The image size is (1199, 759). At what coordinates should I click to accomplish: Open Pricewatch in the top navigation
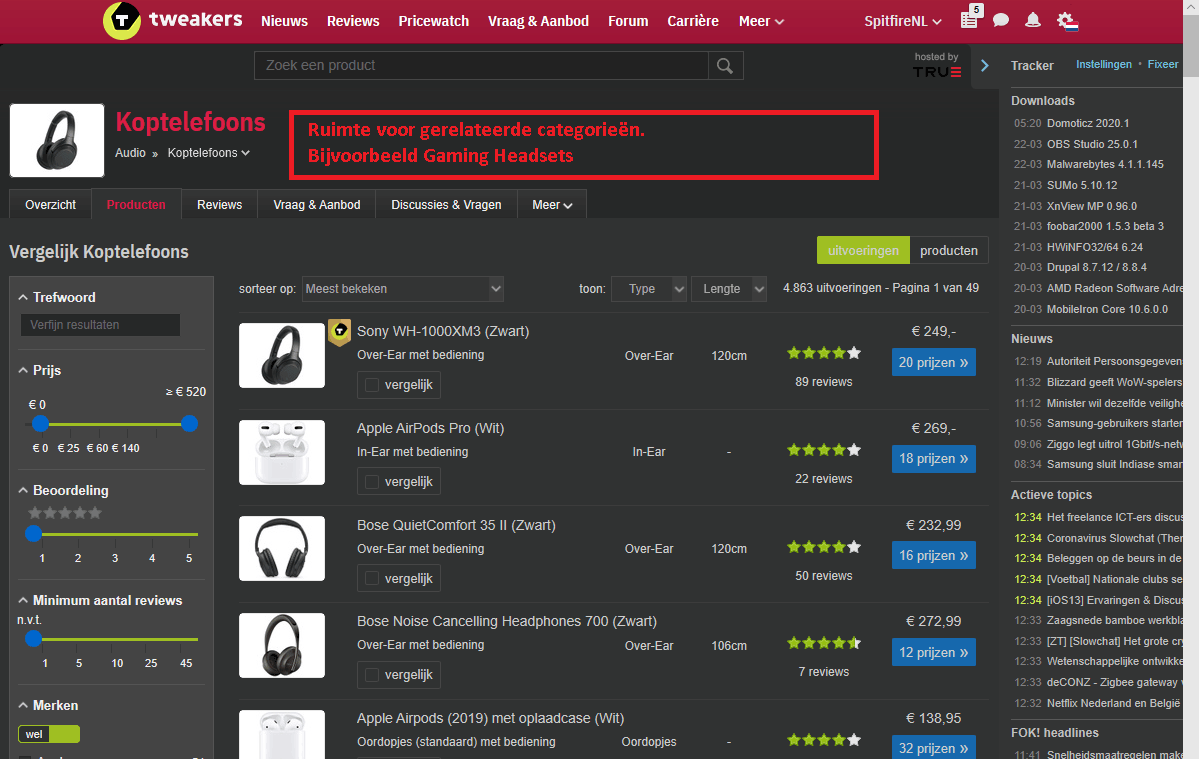point(434,21)
